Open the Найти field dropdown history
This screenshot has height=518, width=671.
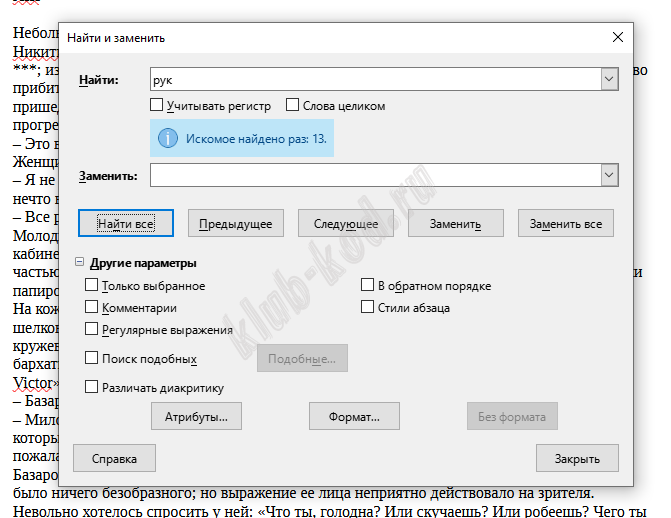tap(608, 80)
